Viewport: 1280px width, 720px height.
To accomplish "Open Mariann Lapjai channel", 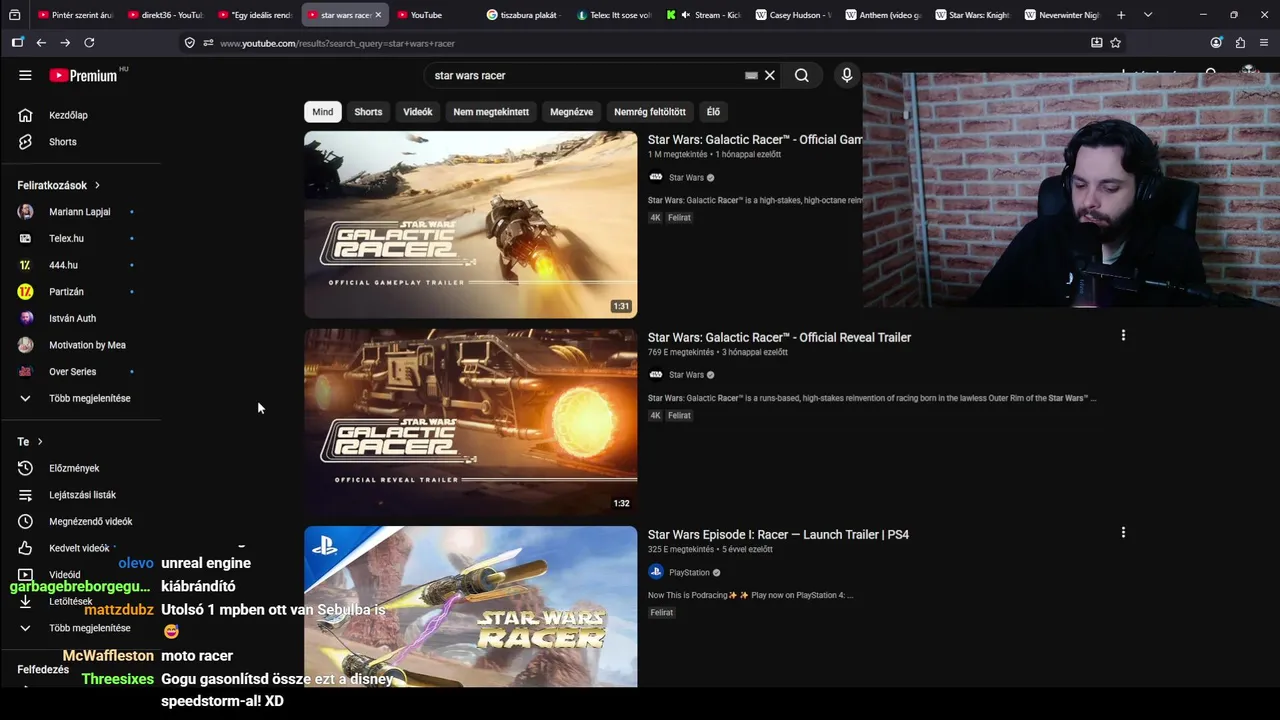I will coord(80,212).
